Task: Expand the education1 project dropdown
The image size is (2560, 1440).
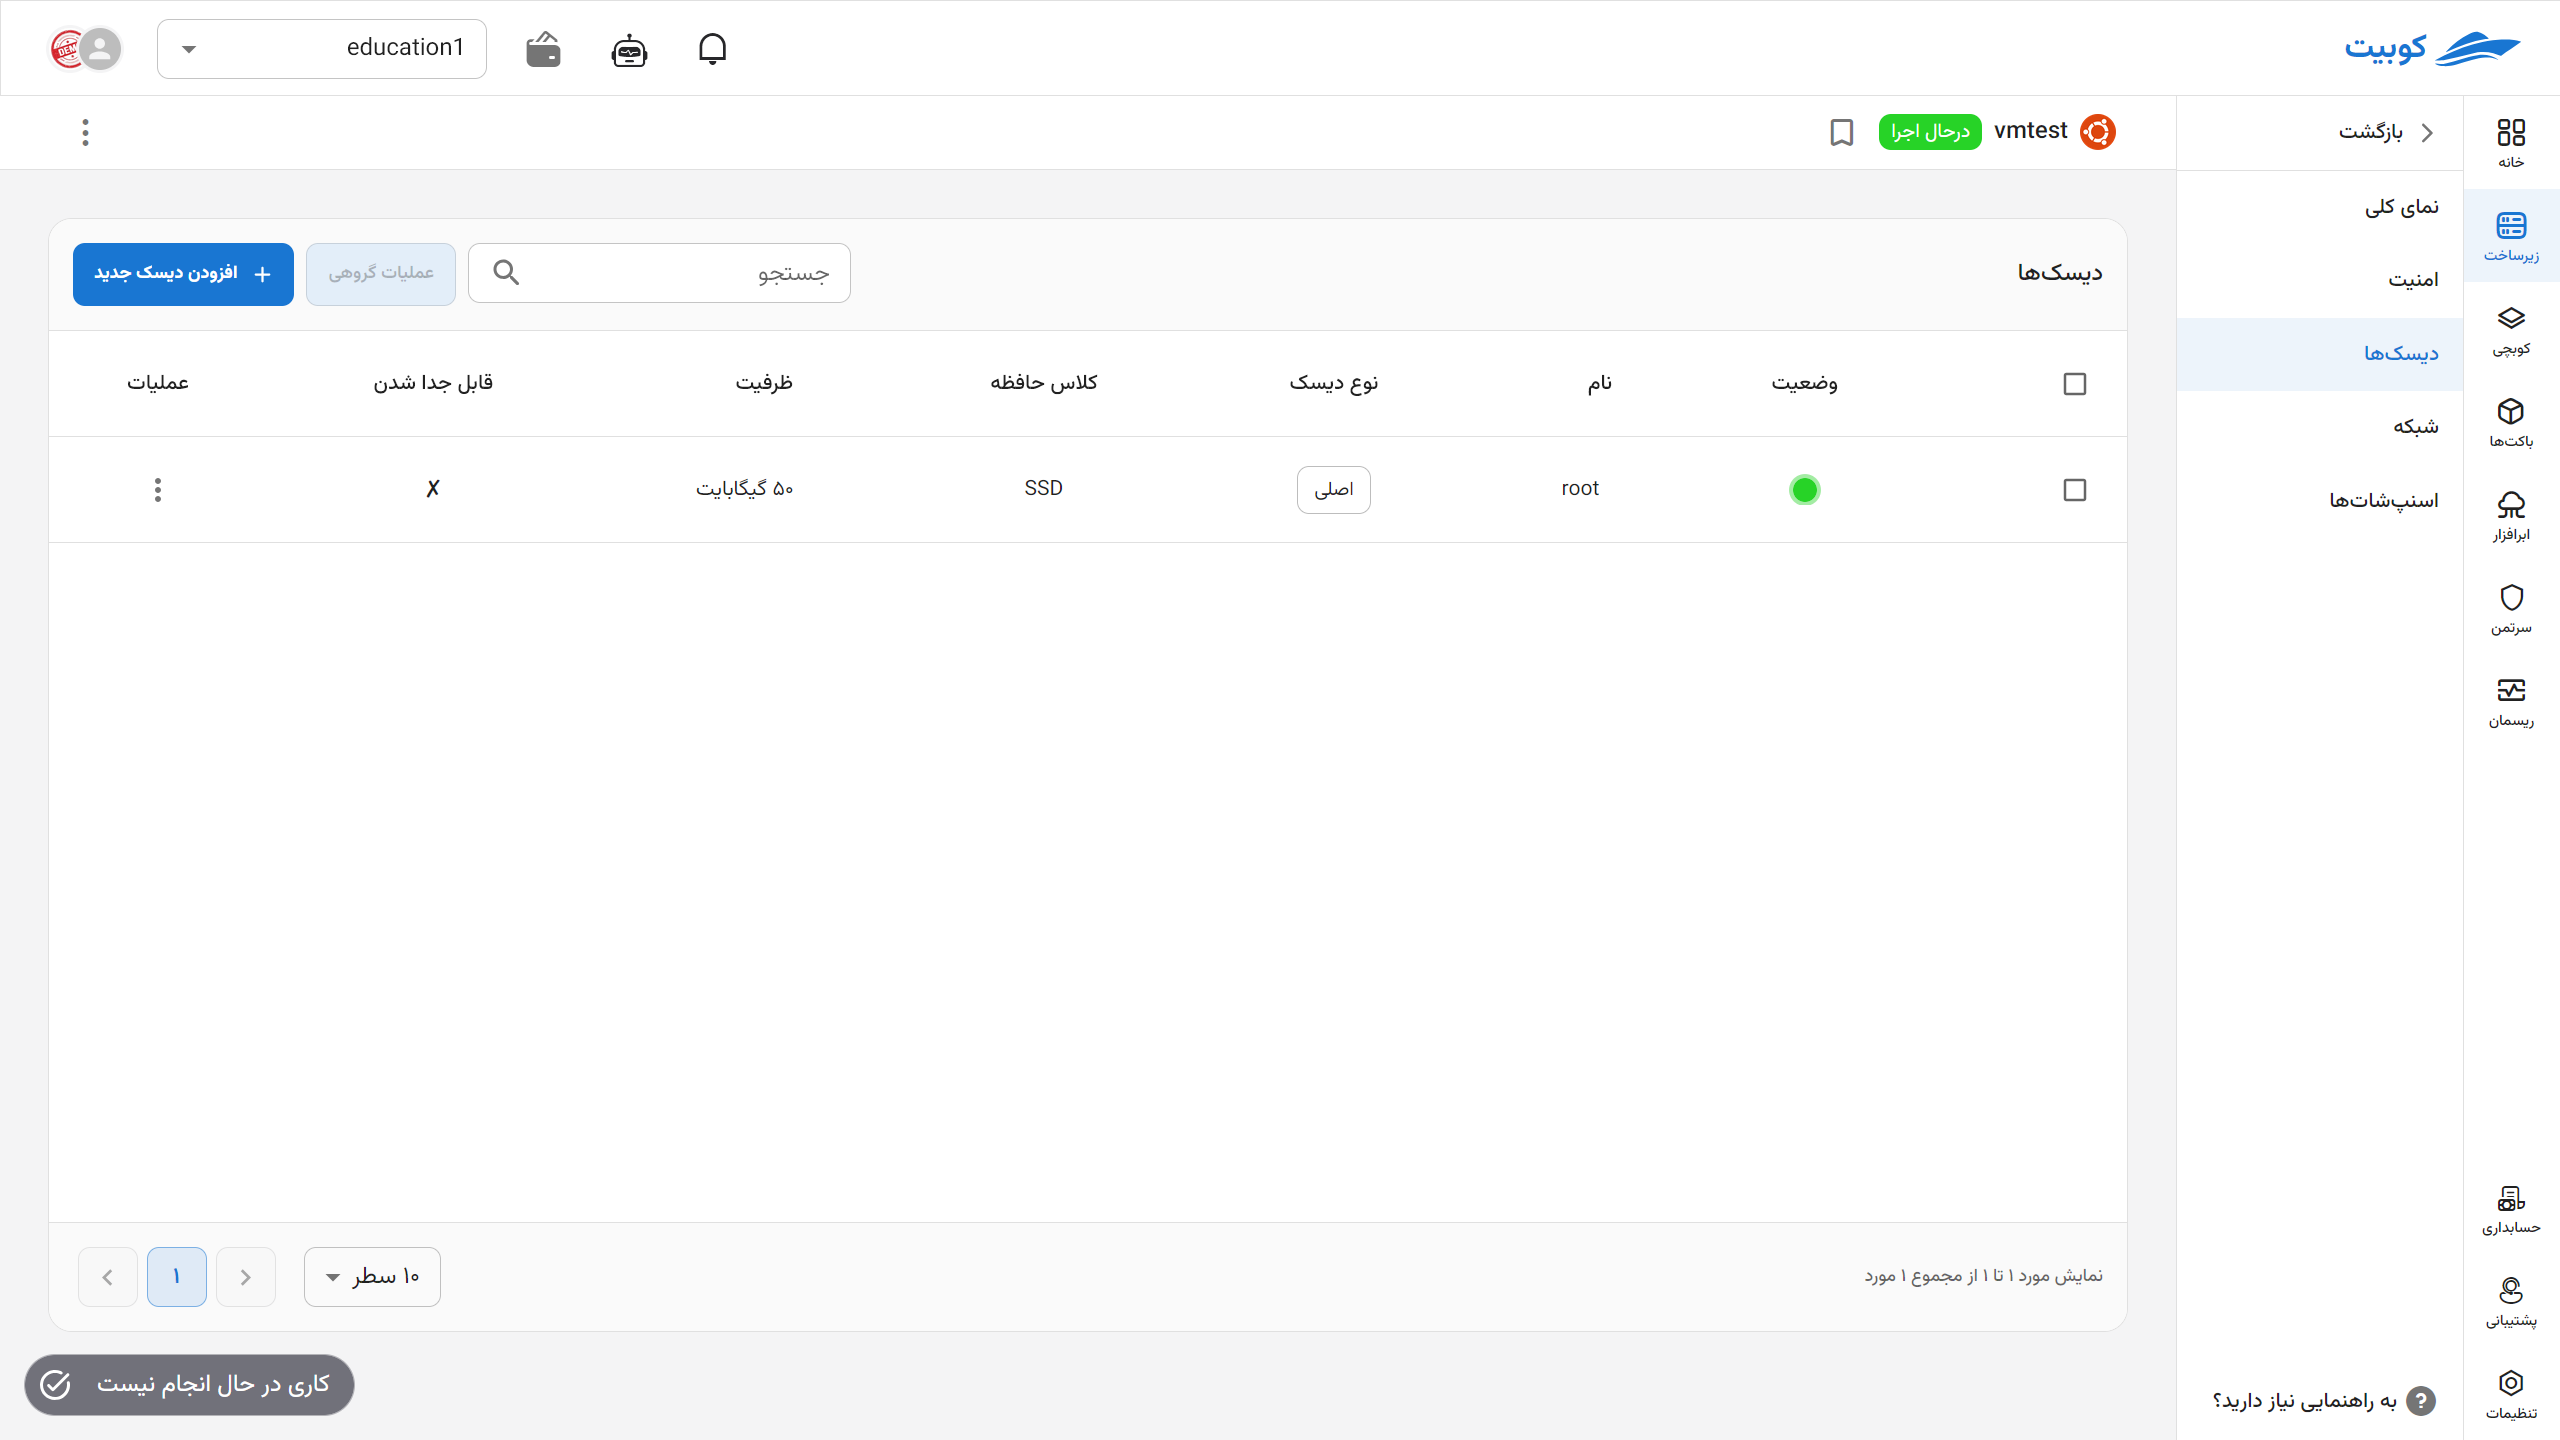Action: [321, 48]
